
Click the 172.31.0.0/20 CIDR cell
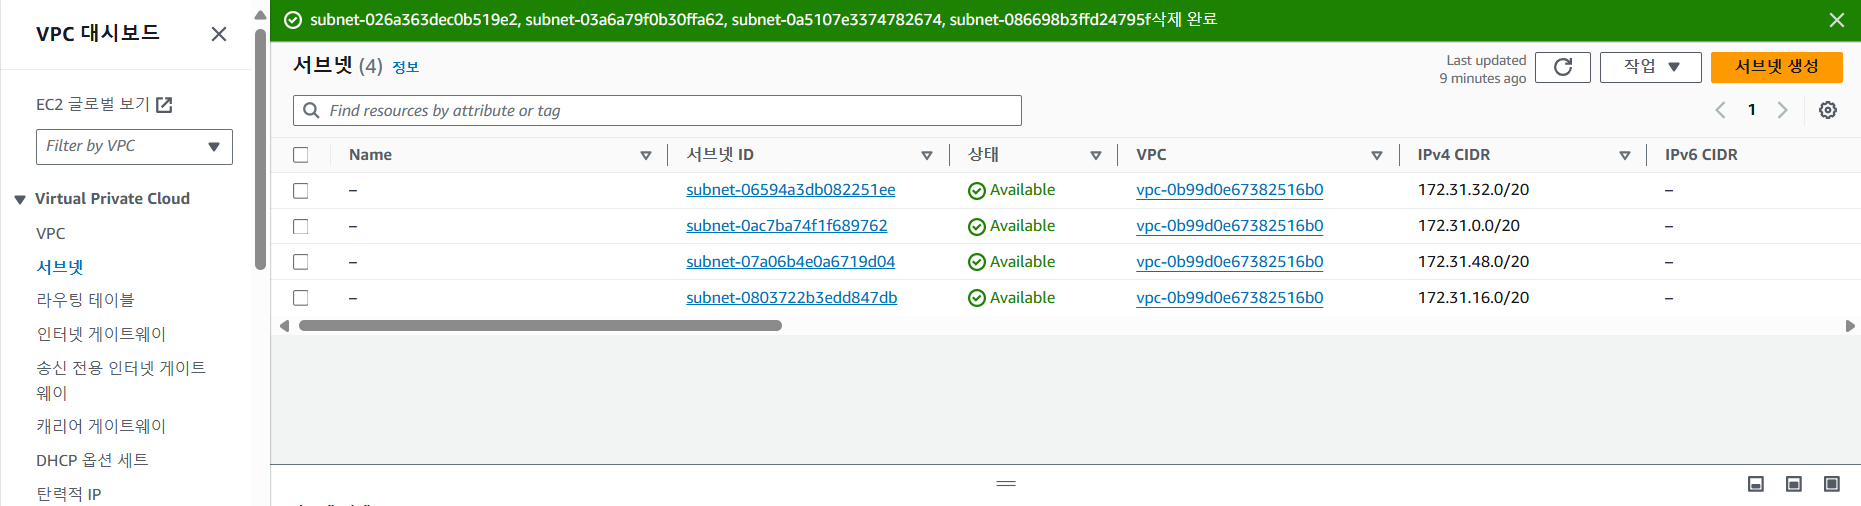pos(1468,226)
